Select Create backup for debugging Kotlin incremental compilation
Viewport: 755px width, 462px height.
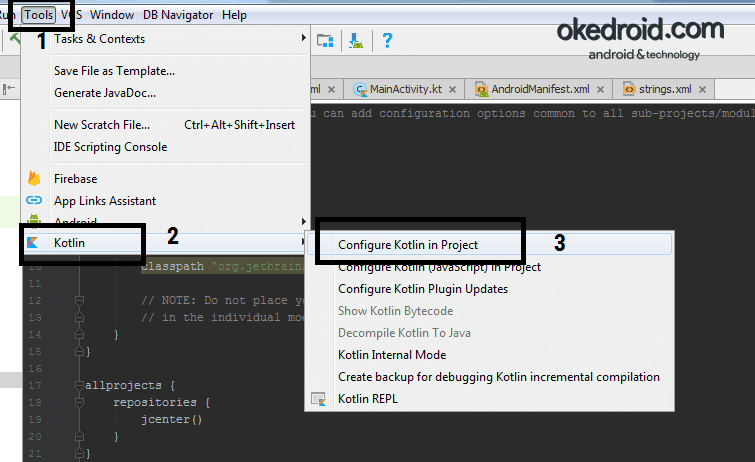489,377
